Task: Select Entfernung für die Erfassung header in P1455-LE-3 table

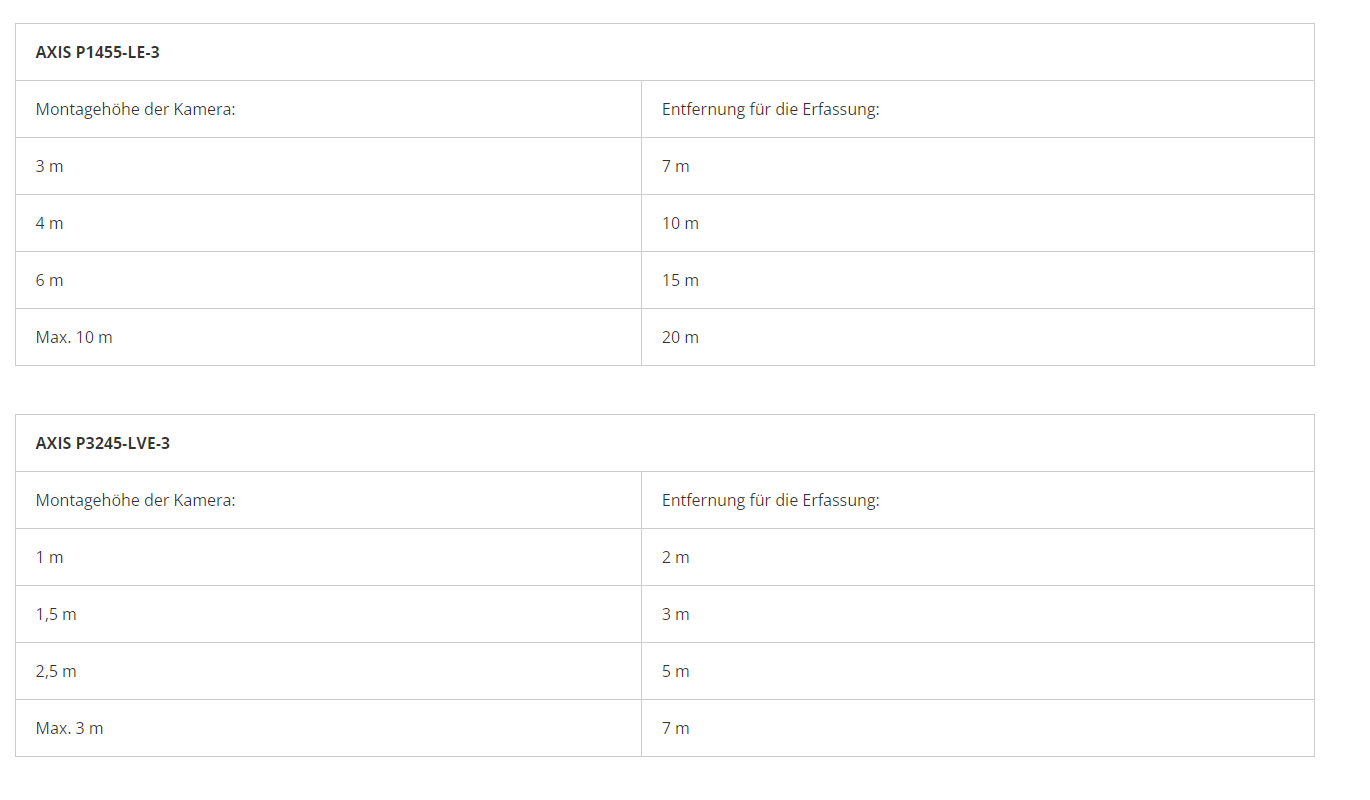Action: pyautogui.click(x=770, y=109)
